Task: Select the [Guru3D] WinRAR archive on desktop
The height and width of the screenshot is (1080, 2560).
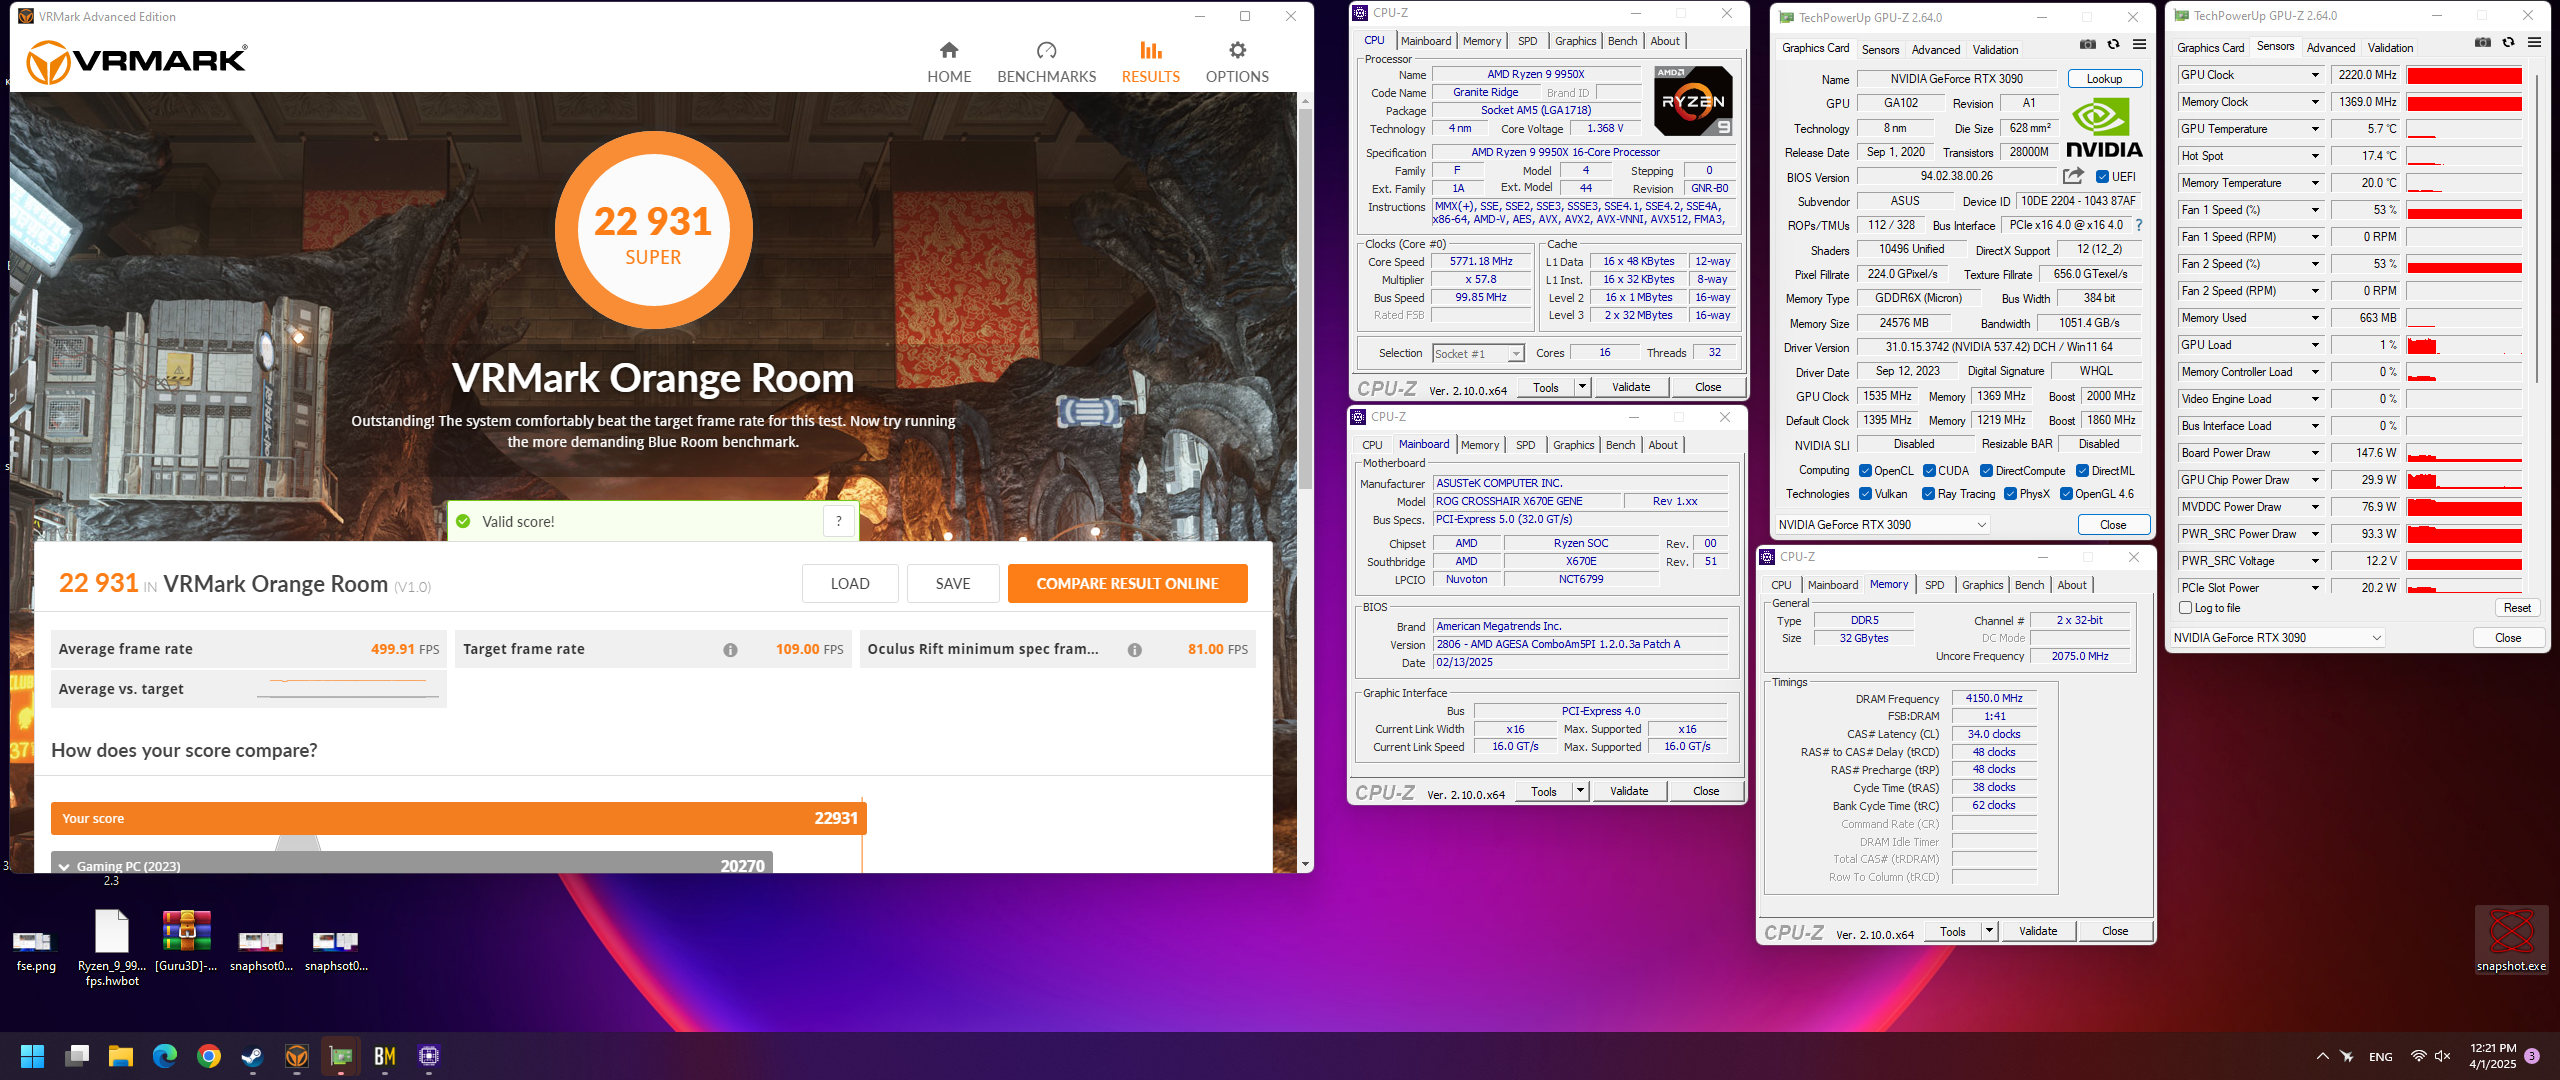Action: (186, 942)
